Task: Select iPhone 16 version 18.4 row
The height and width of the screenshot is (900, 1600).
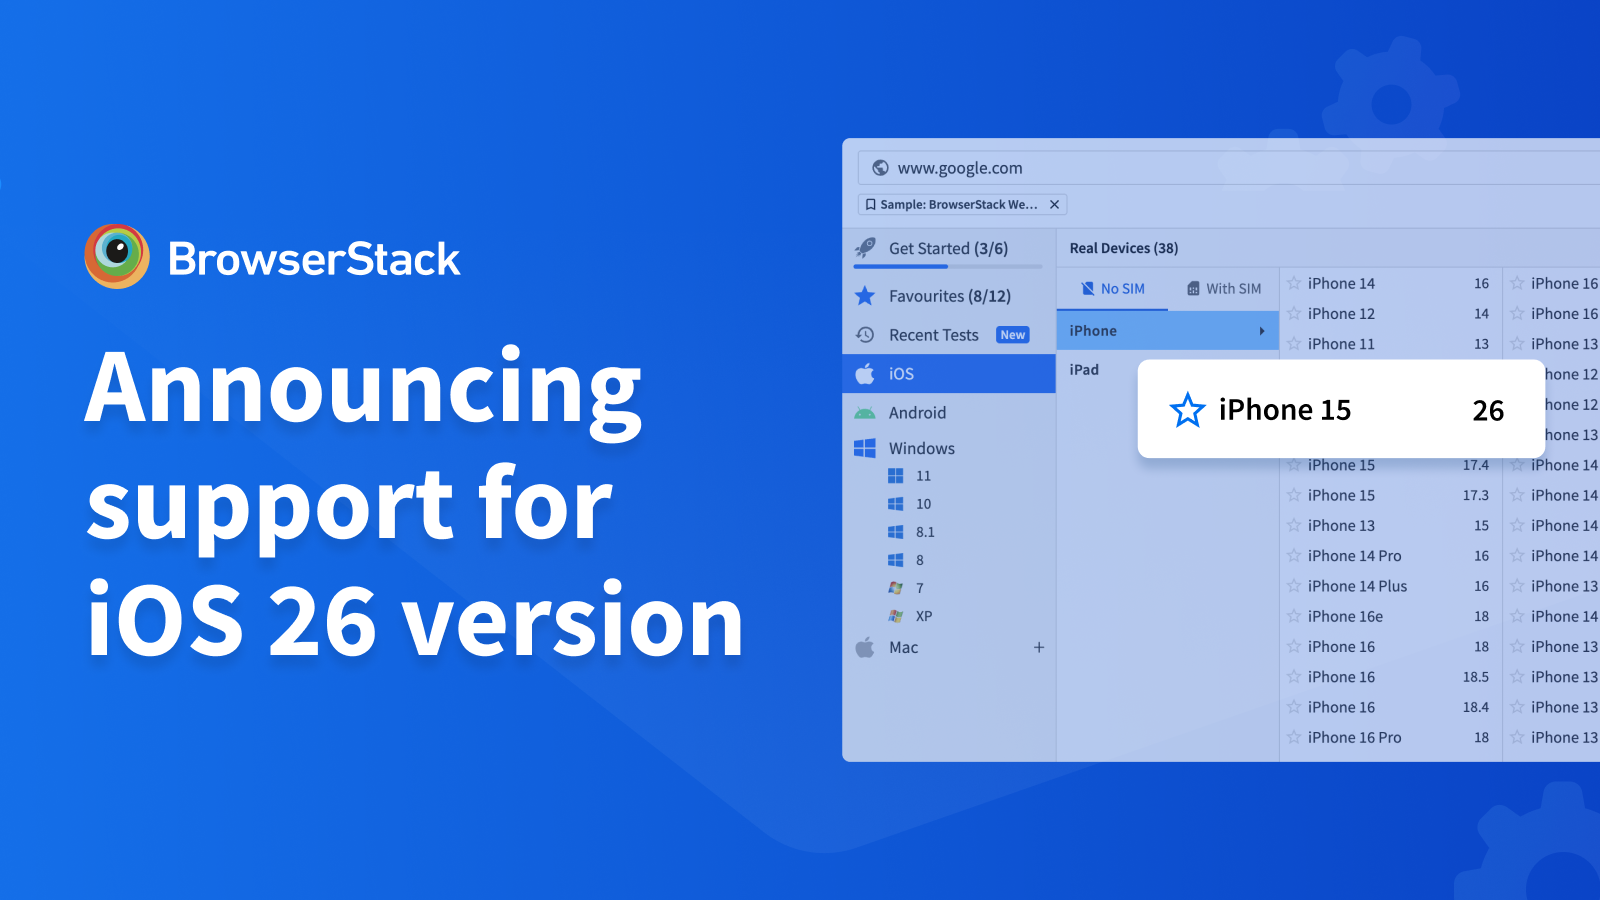Action: coord(1390,707)
